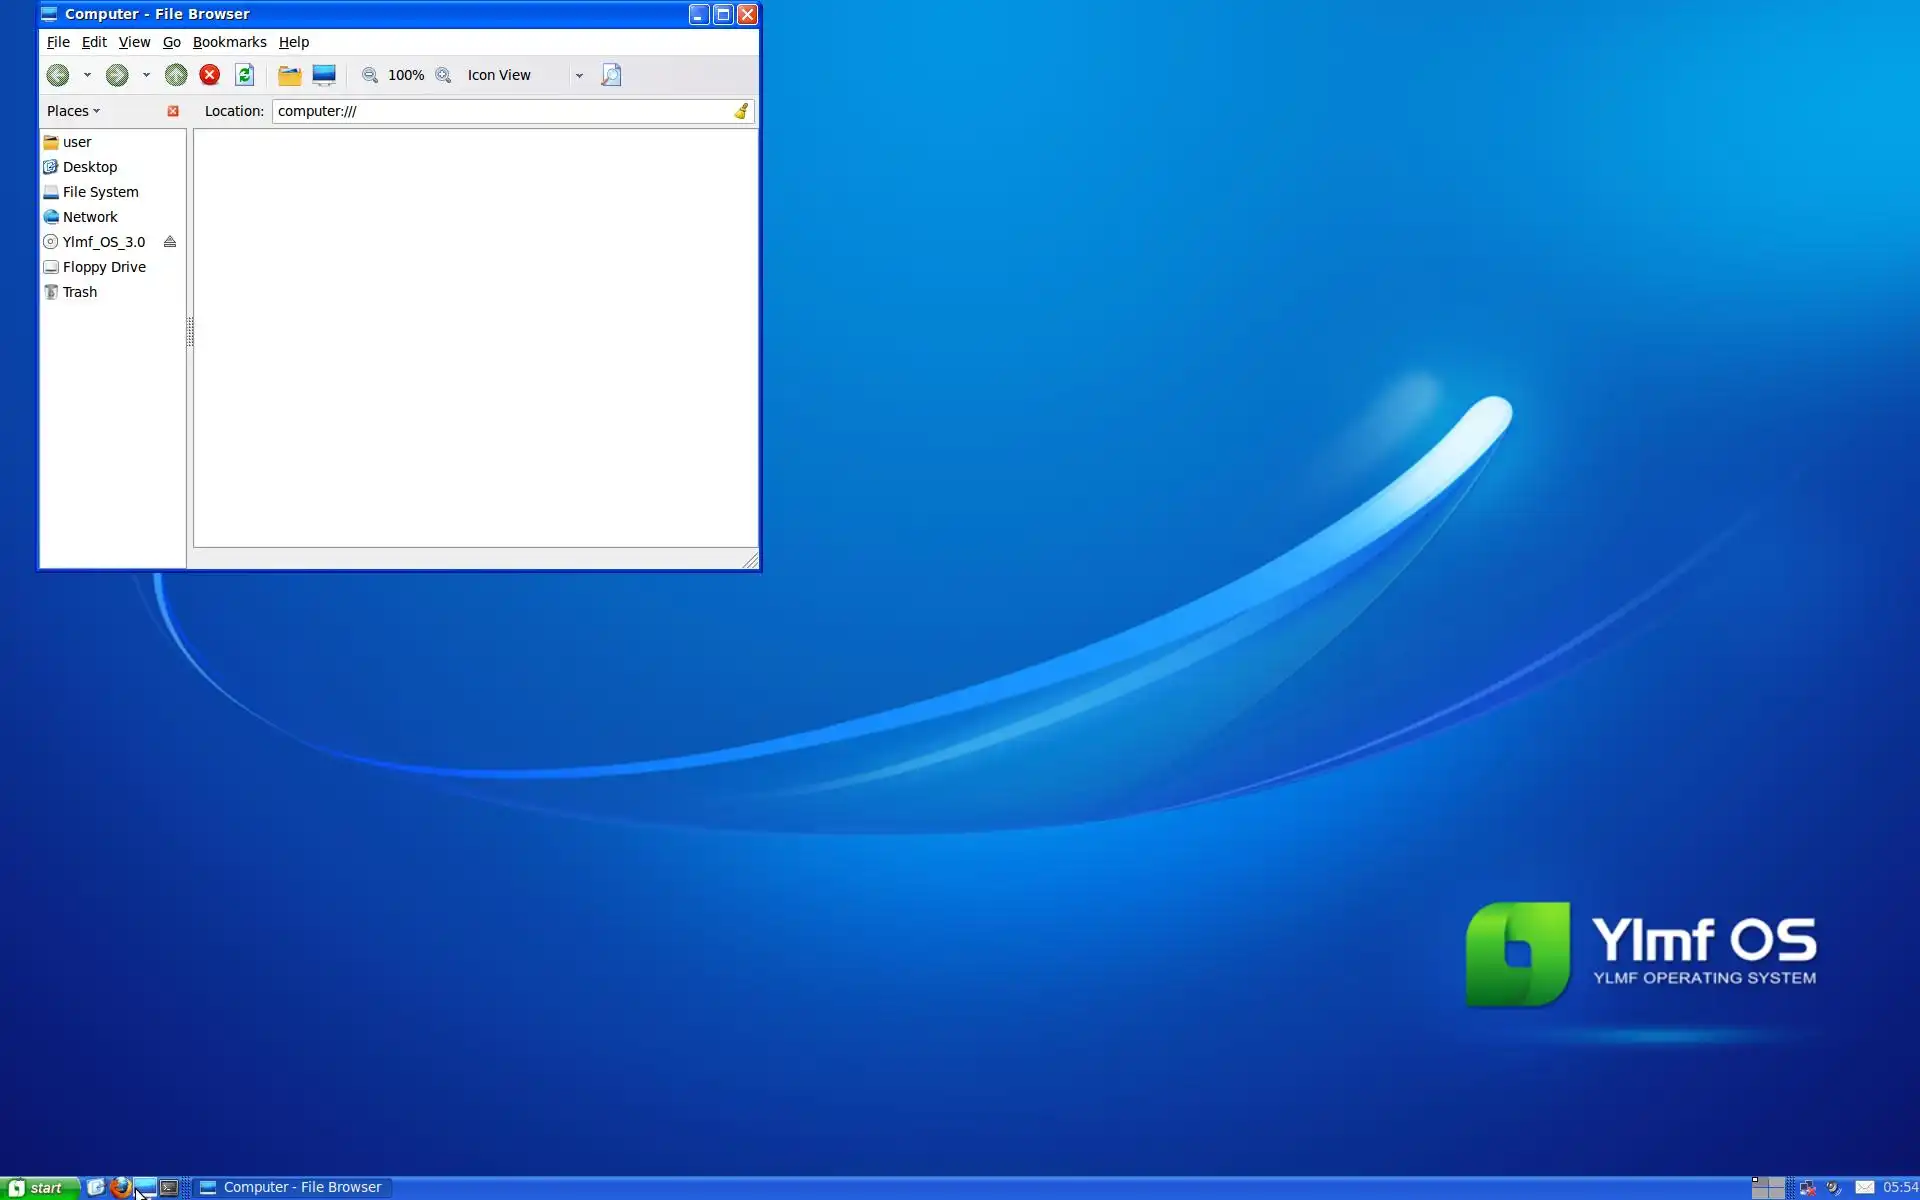The height and width of the screenshot is (1200, 1920).
Task: Go up to the parent folder
Action: (x=176, y=75)
